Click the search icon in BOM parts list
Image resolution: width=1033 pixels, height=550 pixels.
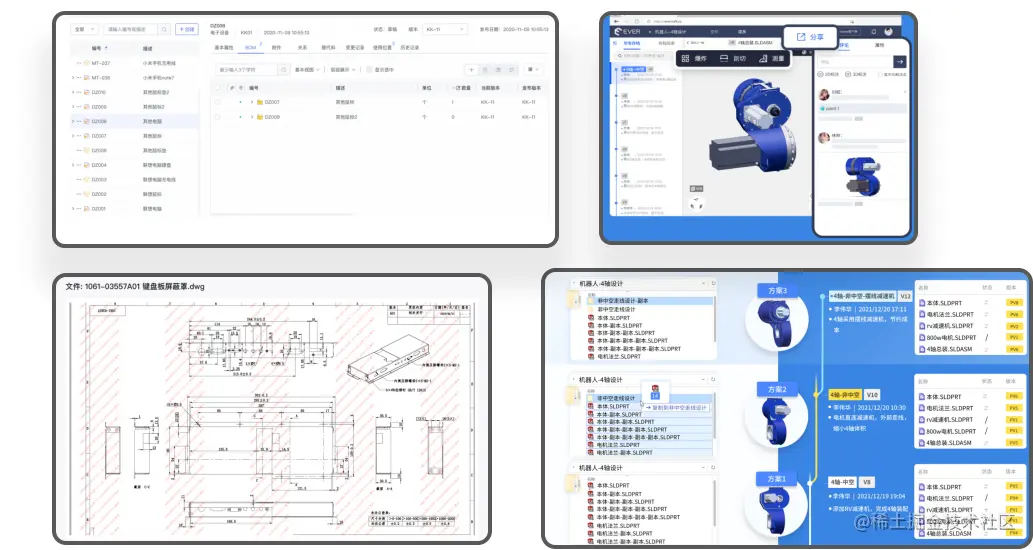pos(164,30)
